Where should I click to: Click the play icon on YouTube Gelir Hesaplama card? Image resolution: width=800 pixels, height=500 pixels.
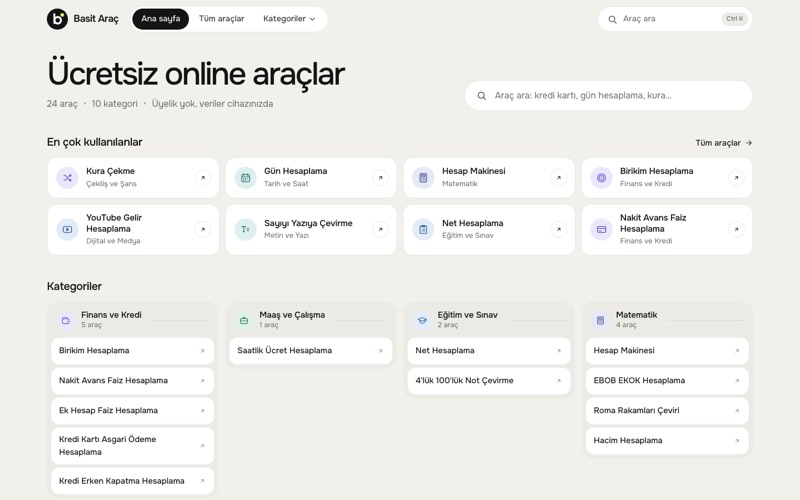pos(67,229)
